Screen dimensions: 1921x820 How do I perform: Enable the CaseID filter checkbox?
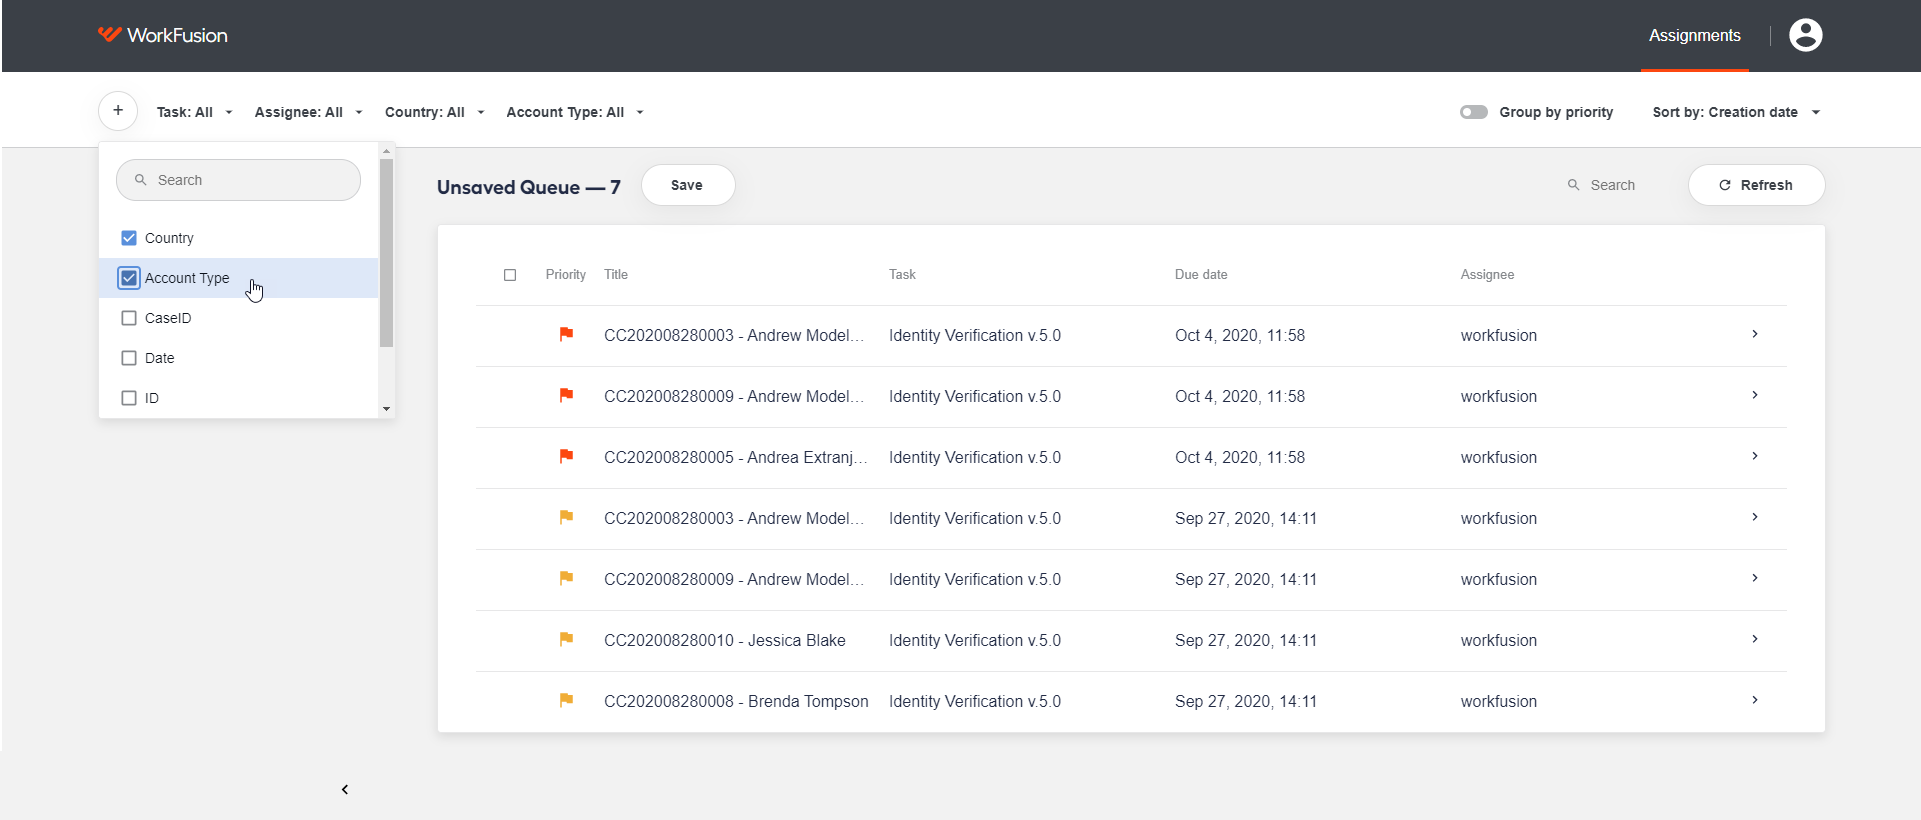(129, 318)
